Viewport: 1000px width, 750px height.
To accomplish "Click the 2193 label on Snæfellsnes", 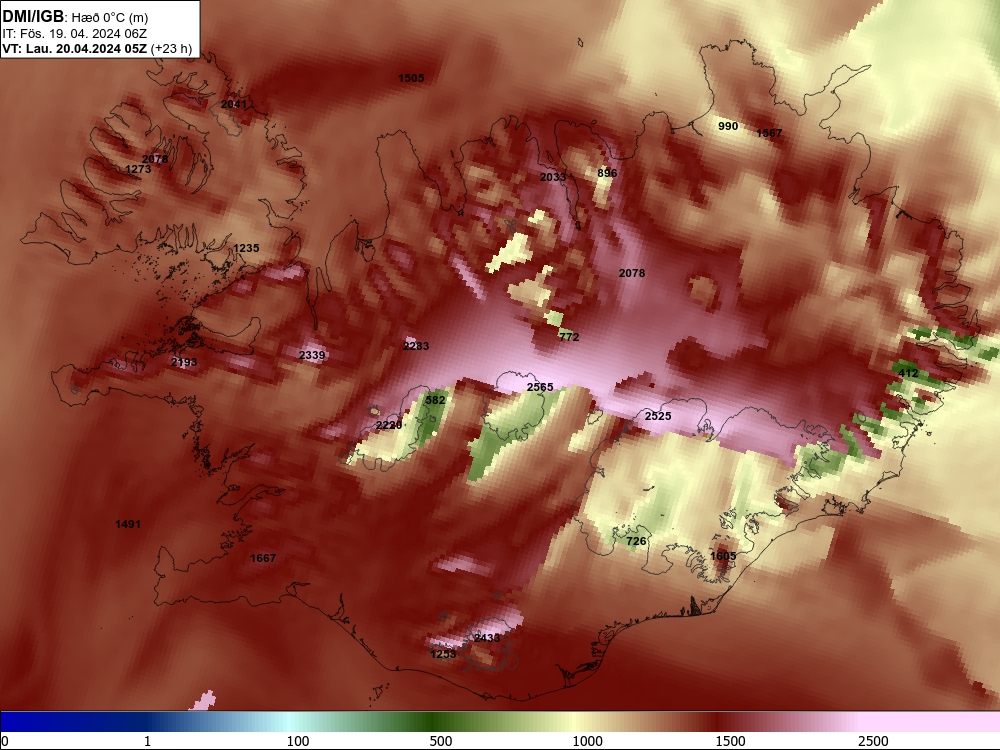I will coord(184,362).
